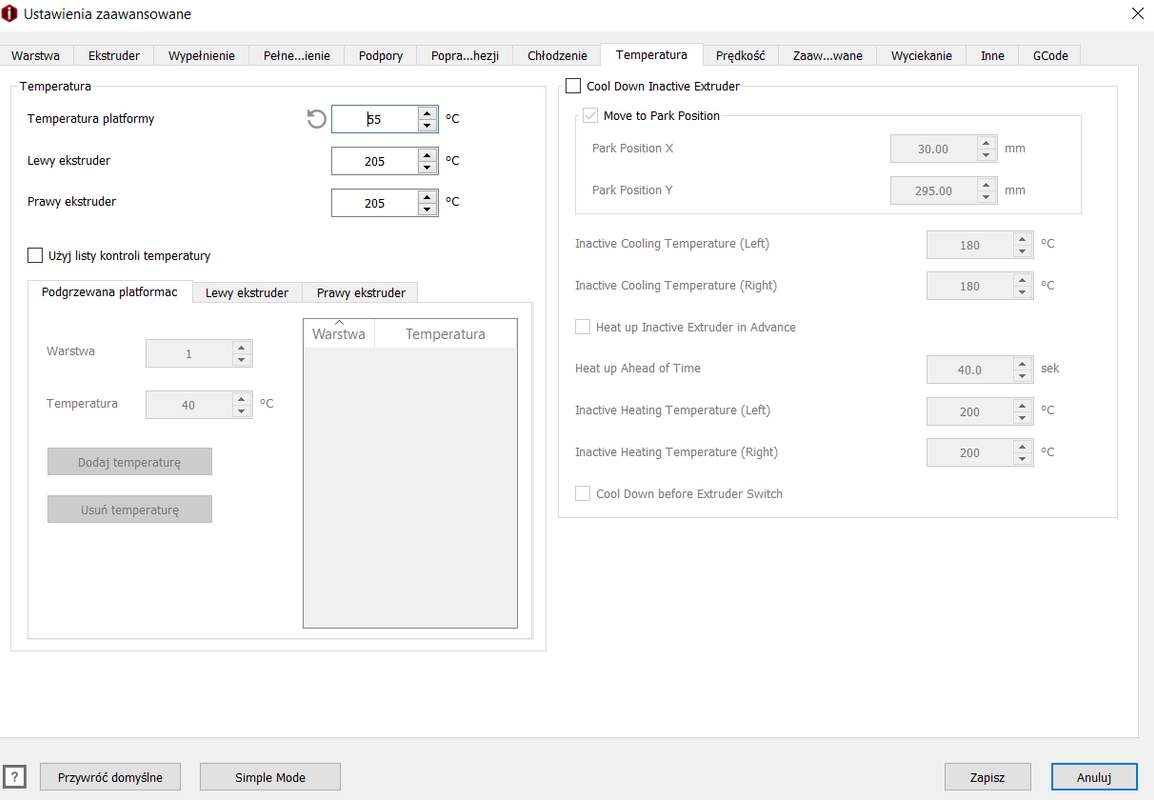Switch to the Wypełnienie tab
This screenshot has width=1154, height=800.
point(202,55)
